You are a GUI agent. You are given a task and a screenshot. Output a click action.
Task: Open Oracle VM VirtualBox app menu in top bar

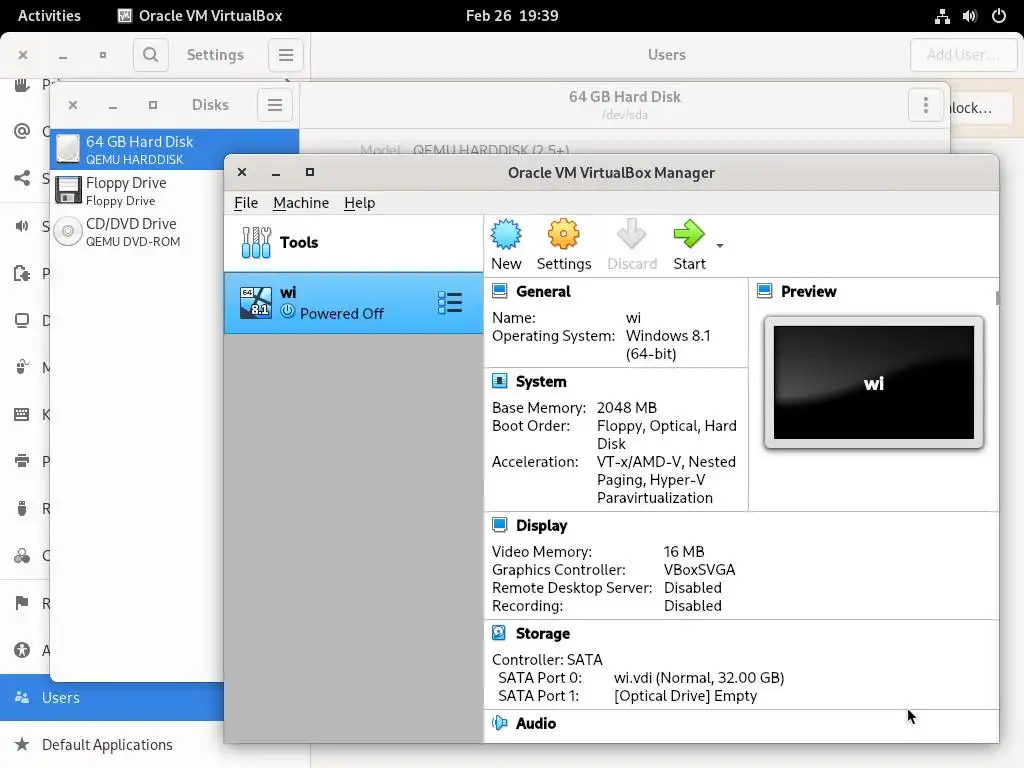coord(200,16)
